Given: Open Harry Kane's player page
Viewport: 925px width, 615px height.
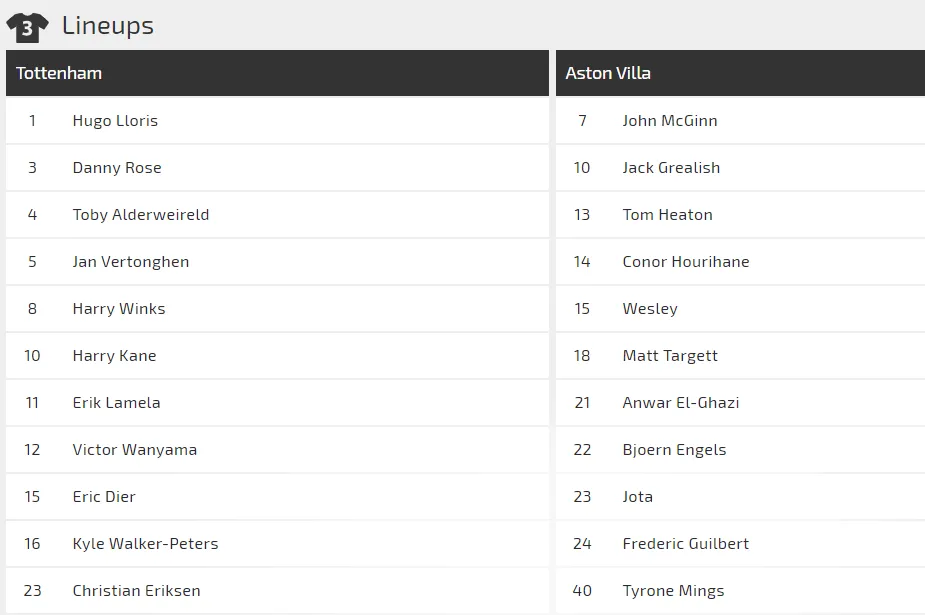Looking at the screenshot, I should [x=114, y=356].
